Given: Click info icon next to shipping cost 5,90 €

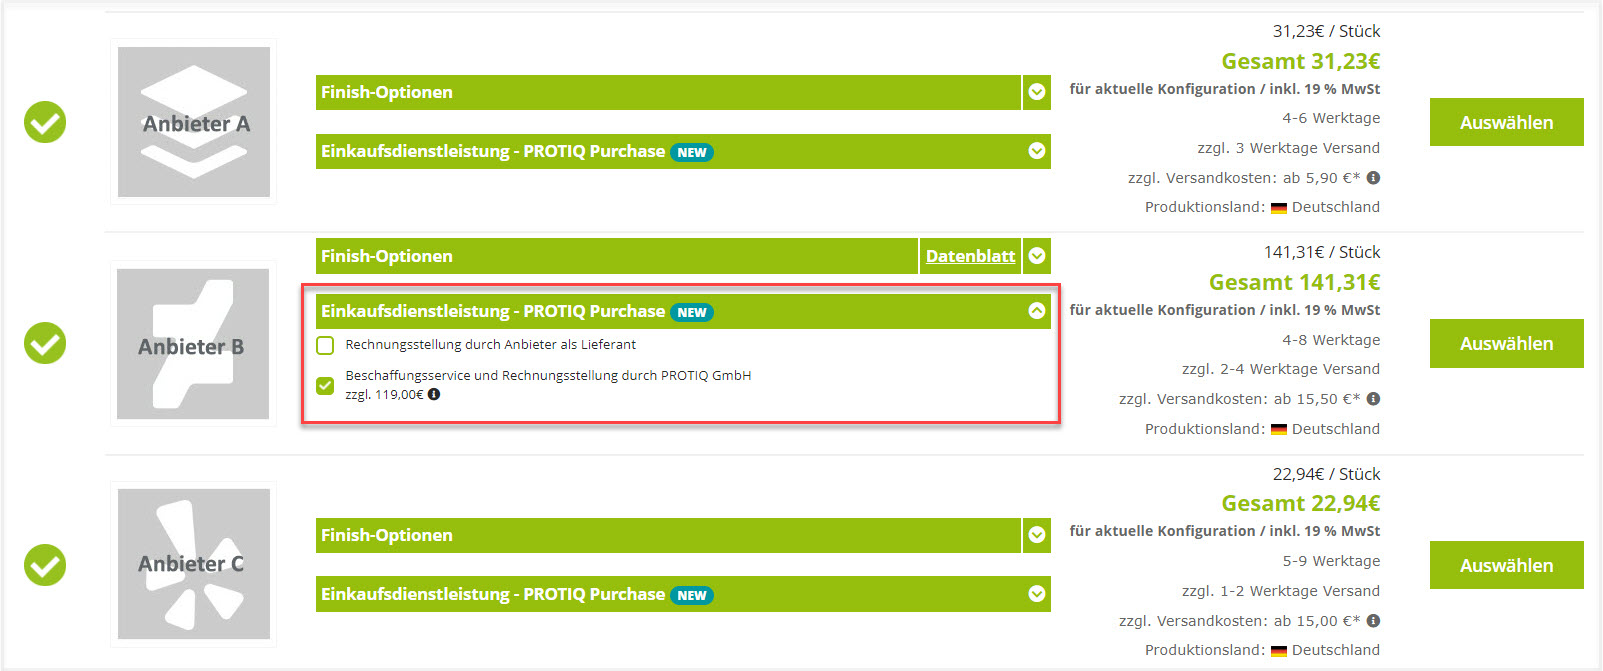Looking at the screenshot, I should point(1374,178).
